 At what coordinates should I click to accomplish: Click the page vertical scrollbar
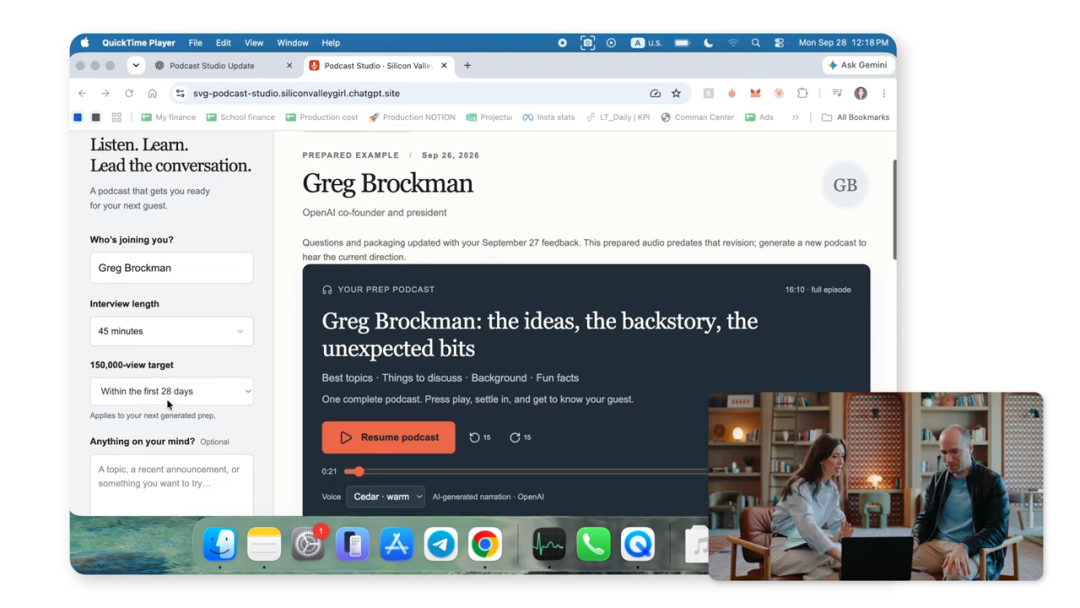pos(894,210)
